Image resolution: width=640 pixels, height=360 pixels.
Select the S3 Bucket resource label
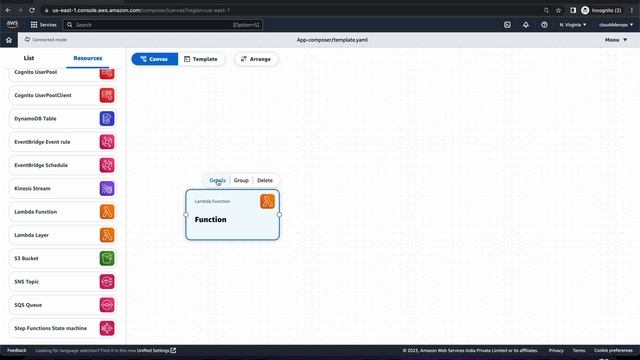click(x=26, y=258)
